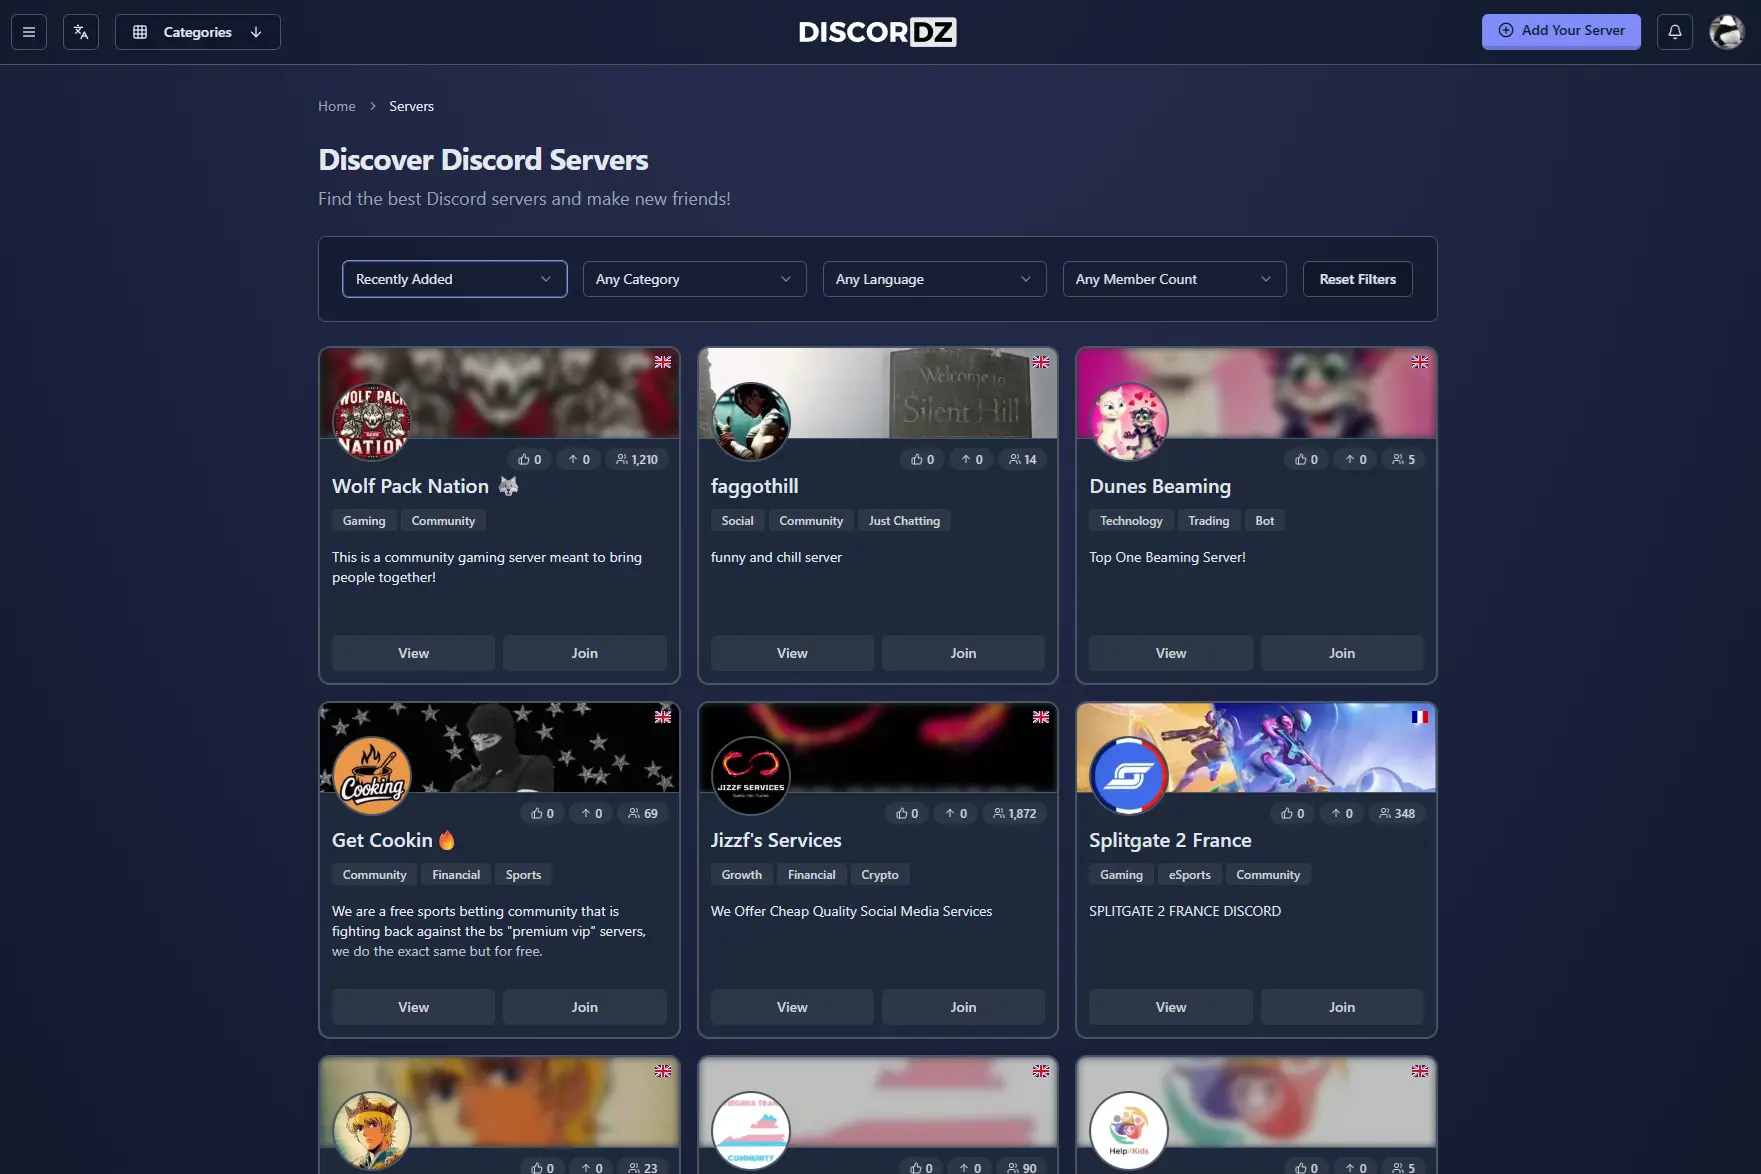Click the Help4Kids server avatar
The width and height of the screenshot is (1761, 1174).
(x=1129, y=1130)
